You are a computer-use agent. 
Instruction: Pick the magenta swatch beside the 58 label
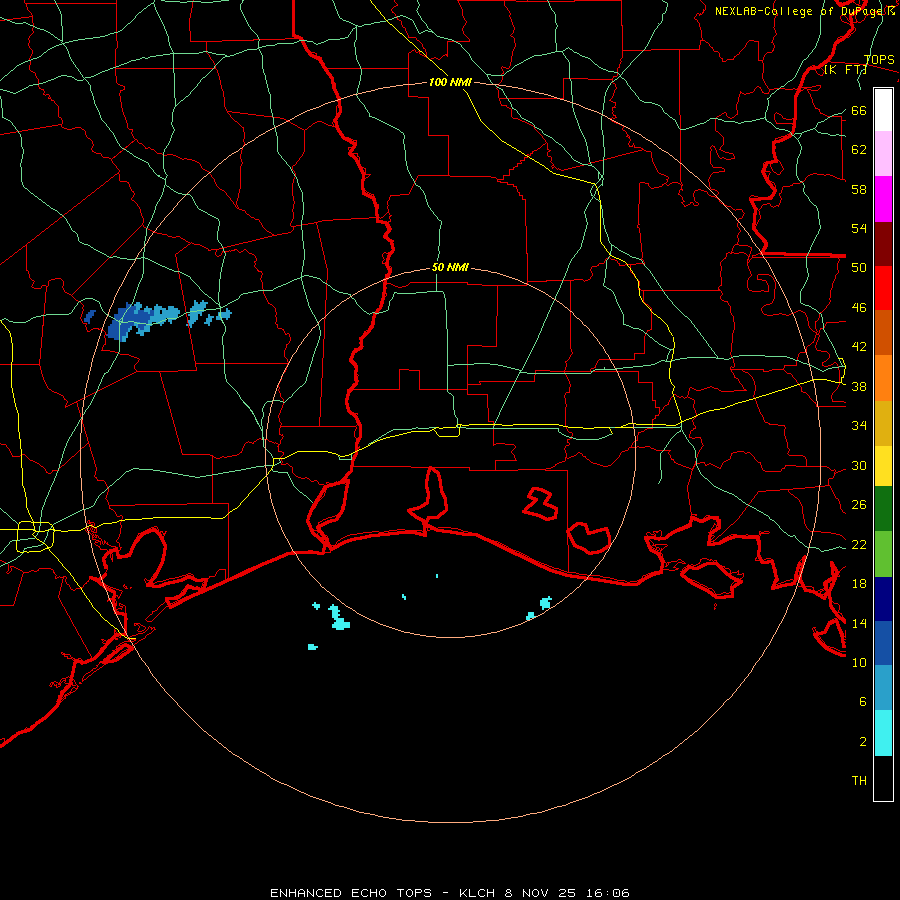click(x=883, y=199)
